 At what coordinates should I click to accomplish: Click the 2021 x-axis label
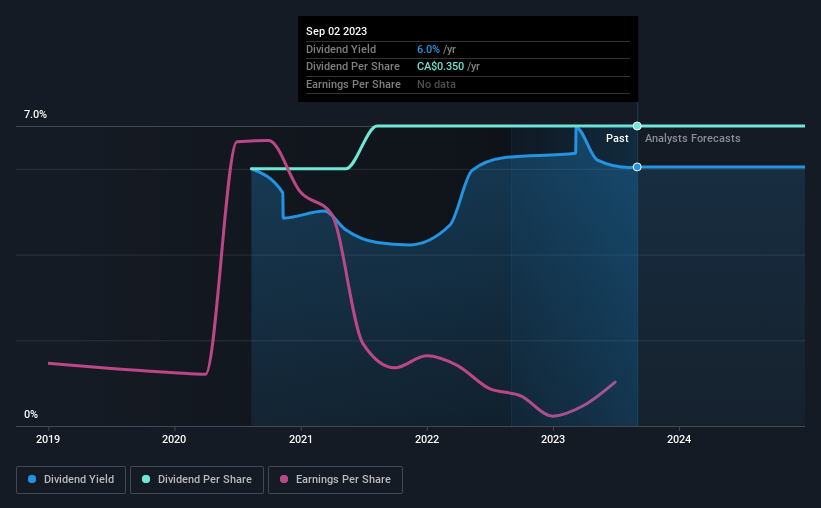301,439
